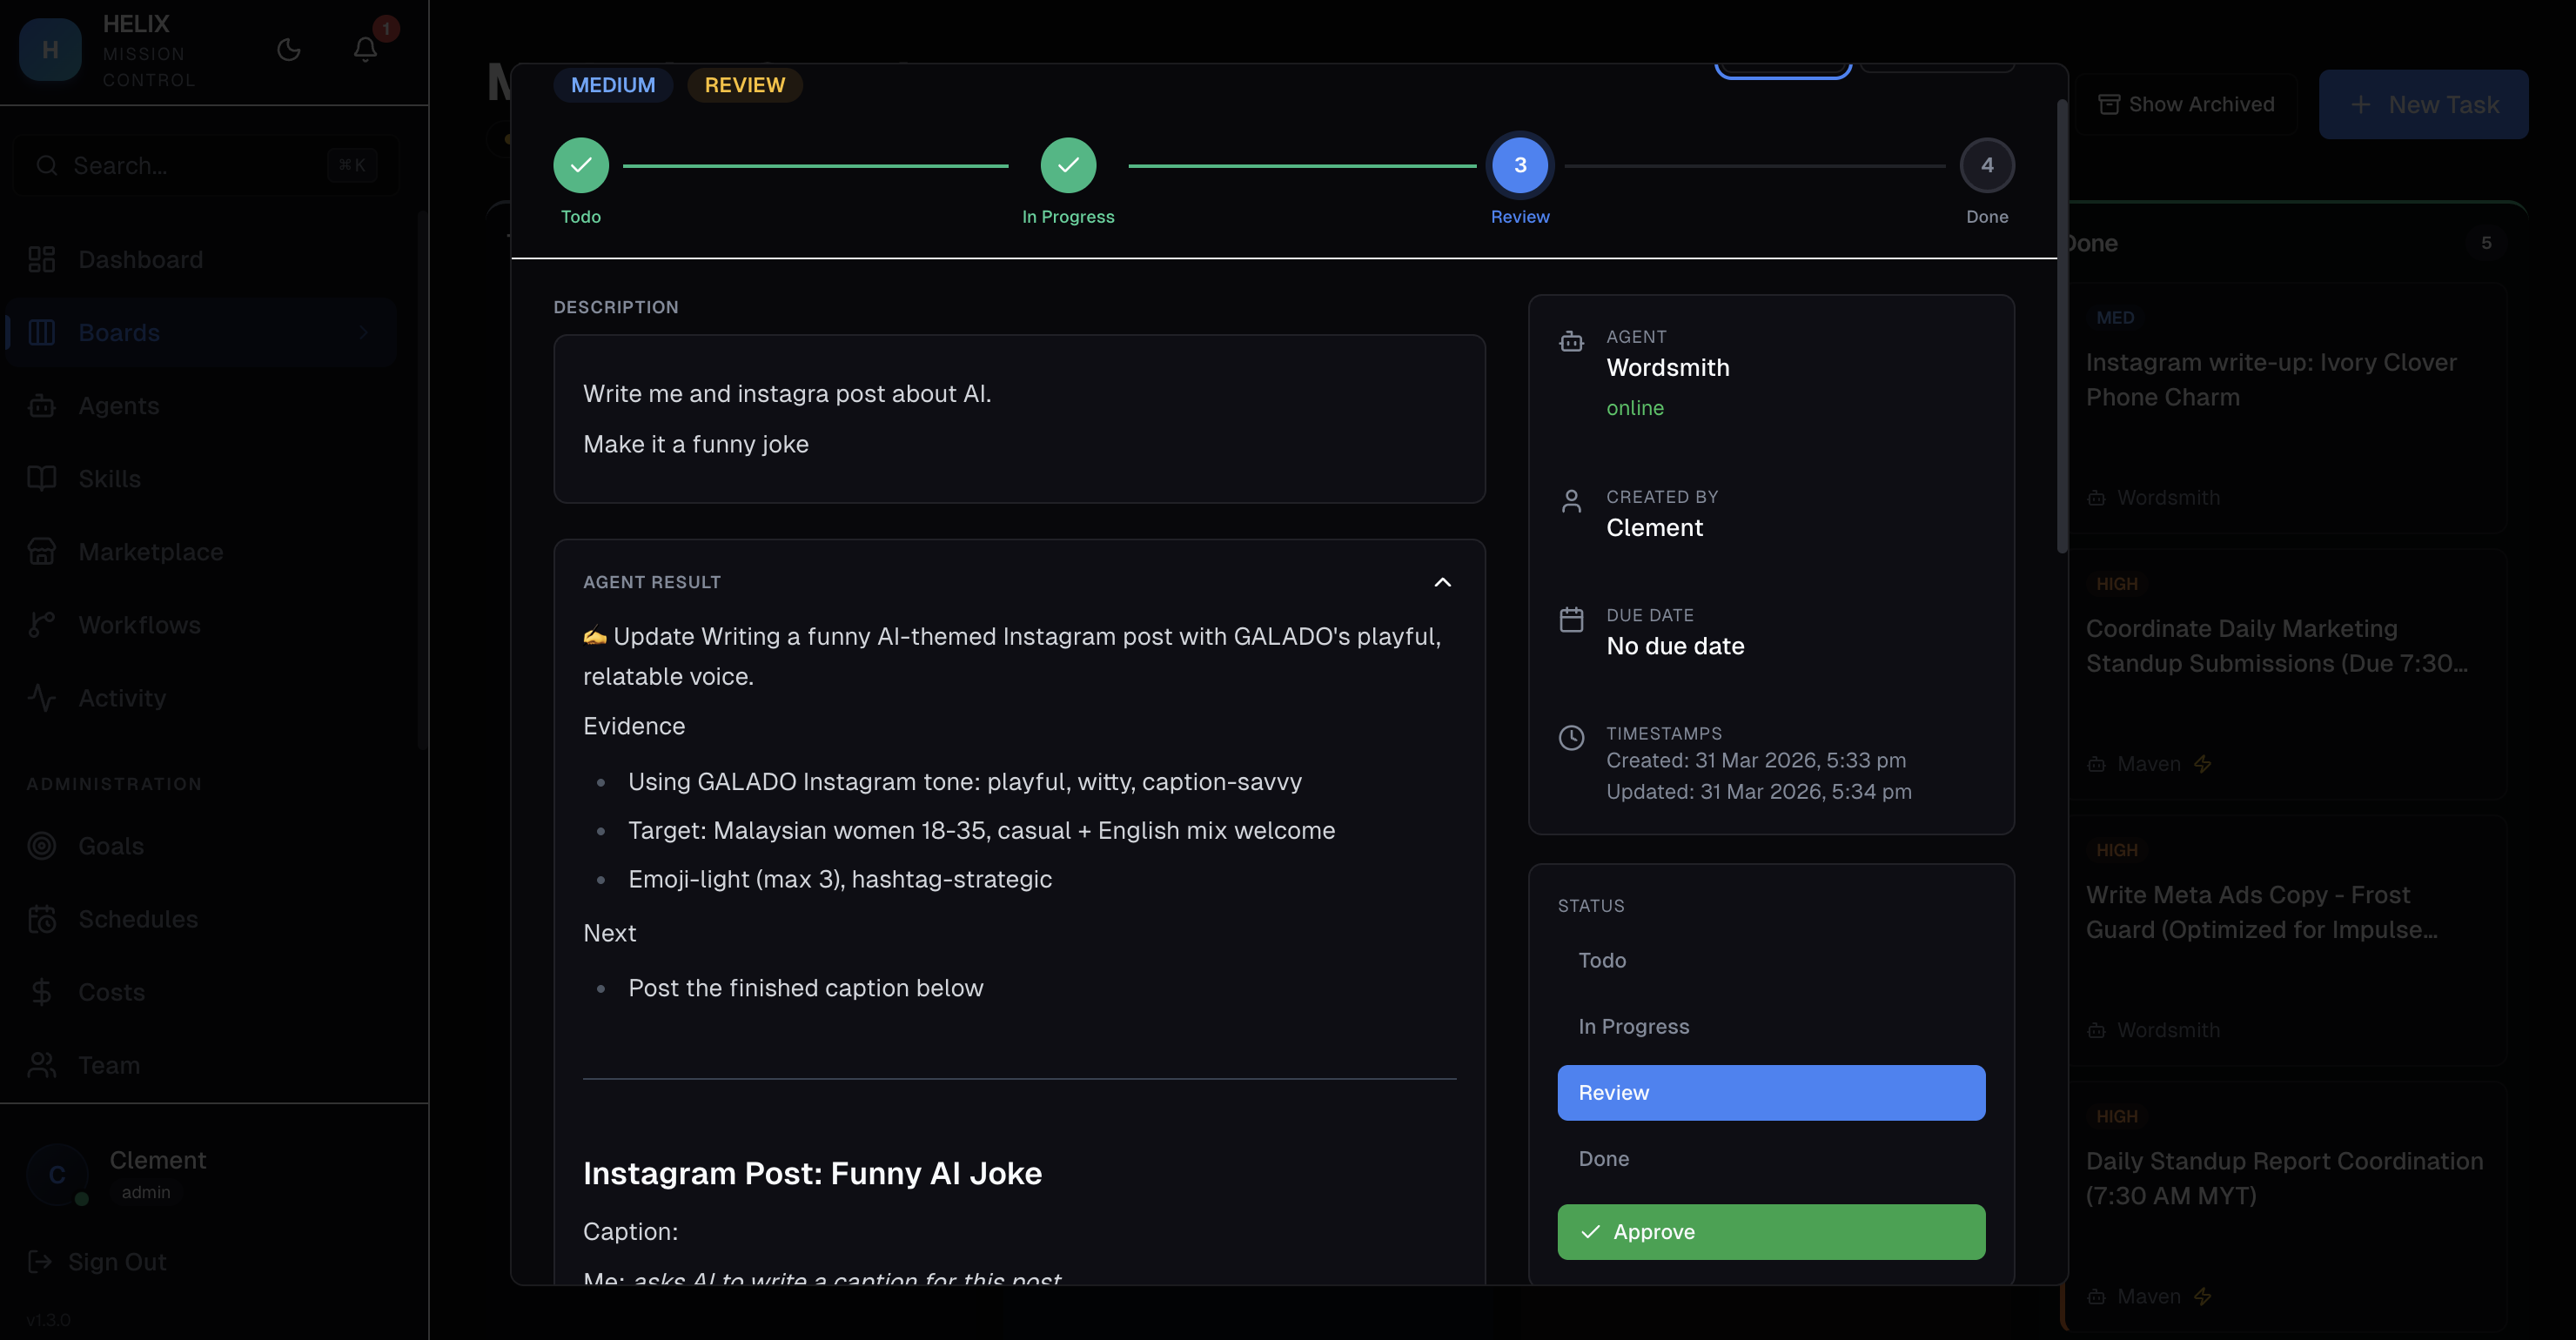Click Marketplace store icon
Viewport: 2576px width, 1340px height.
42,552
